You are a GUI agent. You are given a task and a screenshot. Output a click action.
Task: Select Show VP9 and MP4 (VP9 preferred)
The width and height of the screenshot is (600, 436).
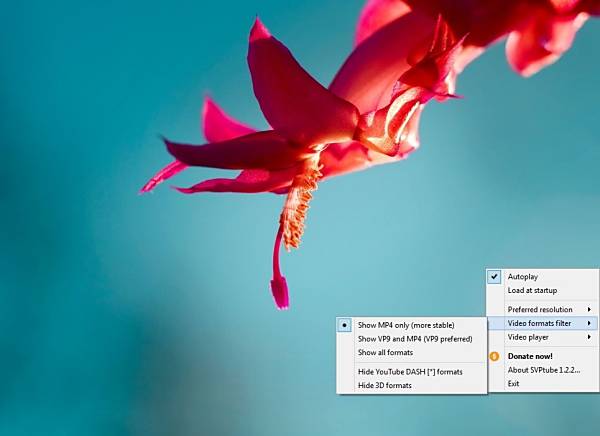(x=411, y=339)
